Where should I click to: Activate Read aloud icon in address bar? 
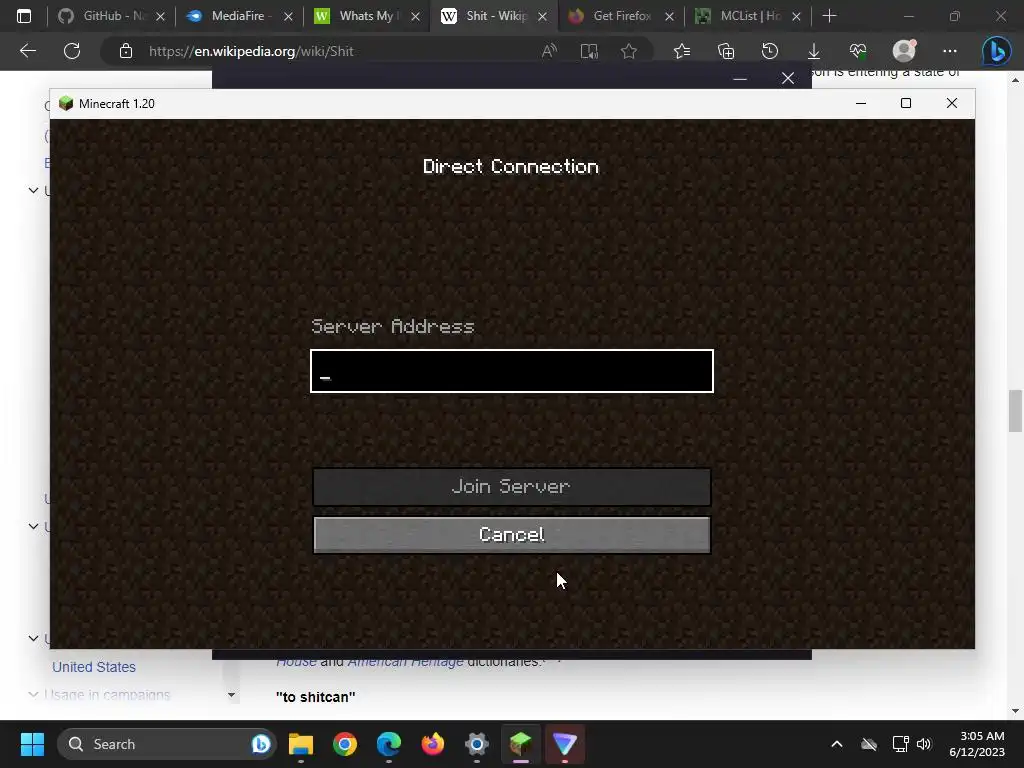[549, 51]
